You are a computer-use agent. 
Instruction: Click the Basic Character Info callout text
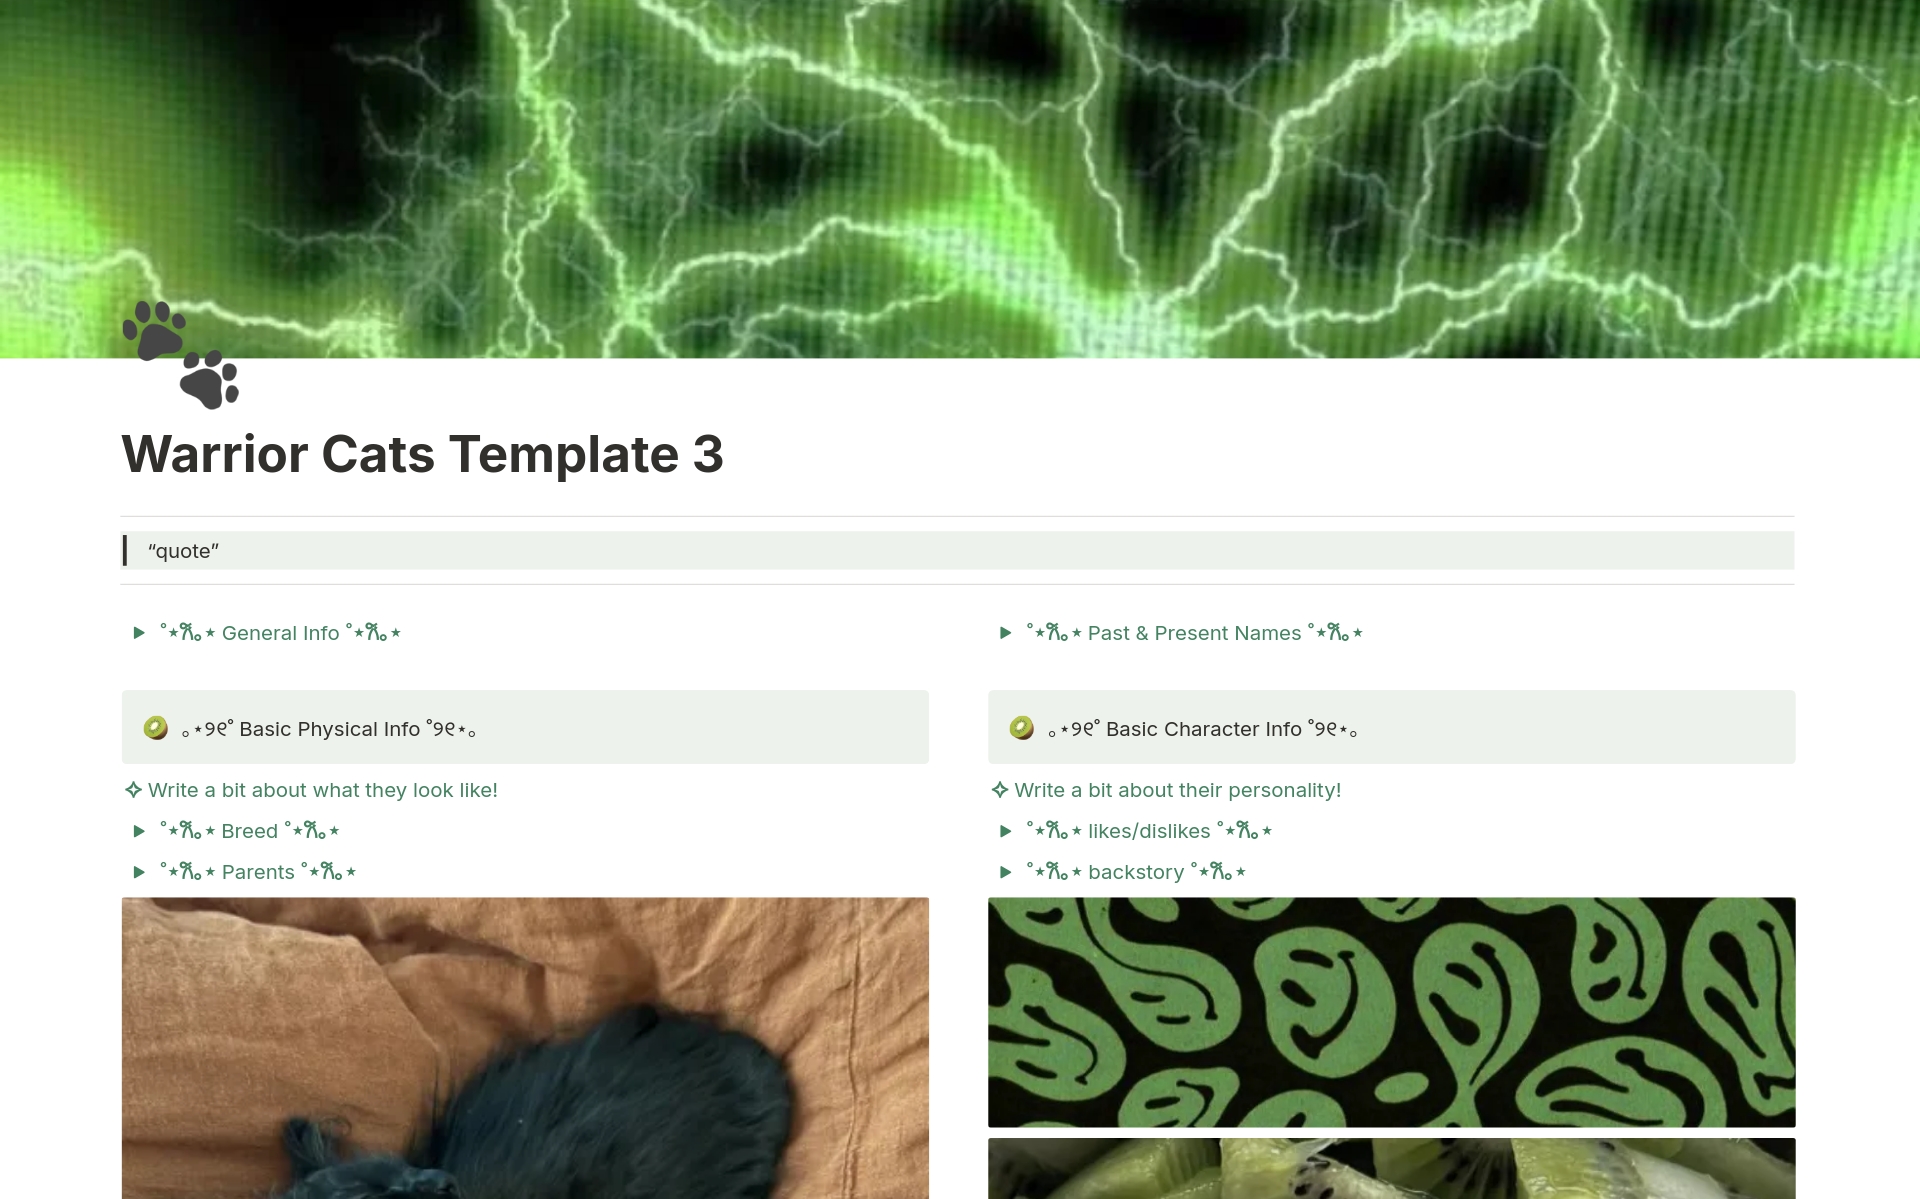click(1203, 729)
